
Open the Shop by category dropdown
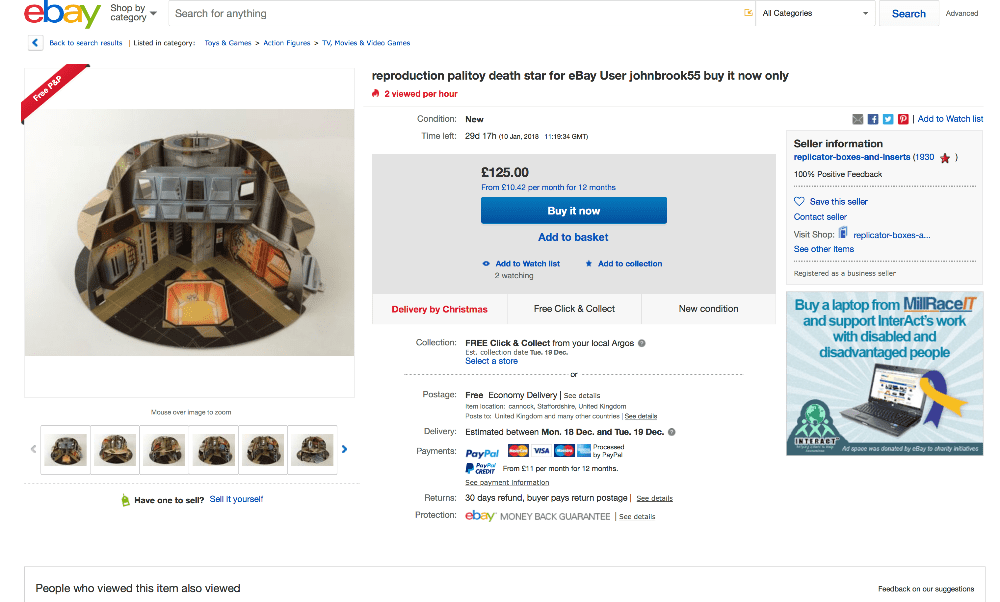[x=133, y=13]
